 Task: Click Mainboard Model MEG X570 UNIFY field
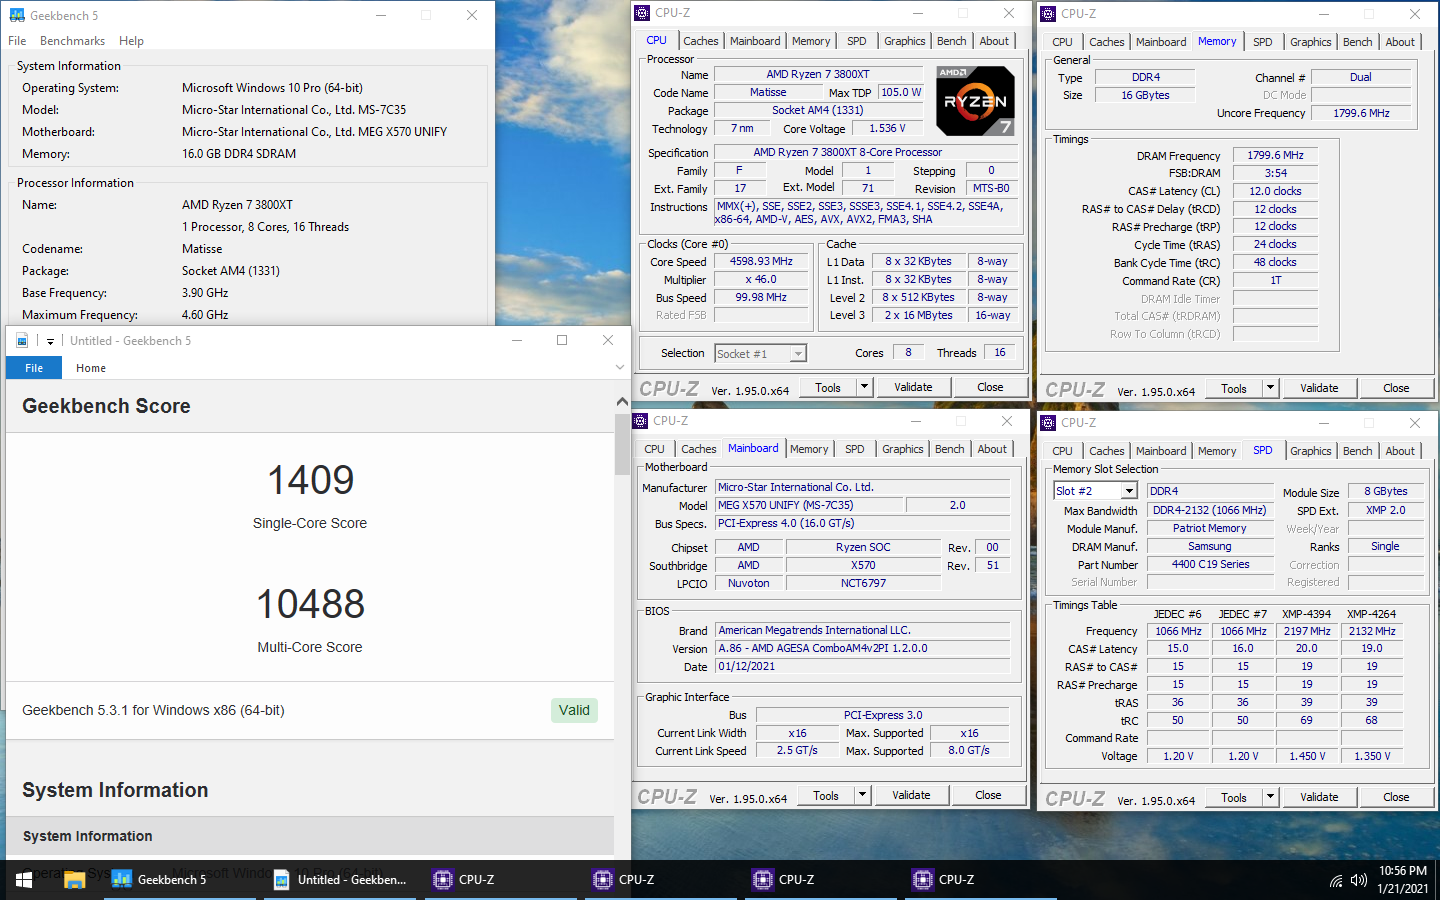[810, 505]
